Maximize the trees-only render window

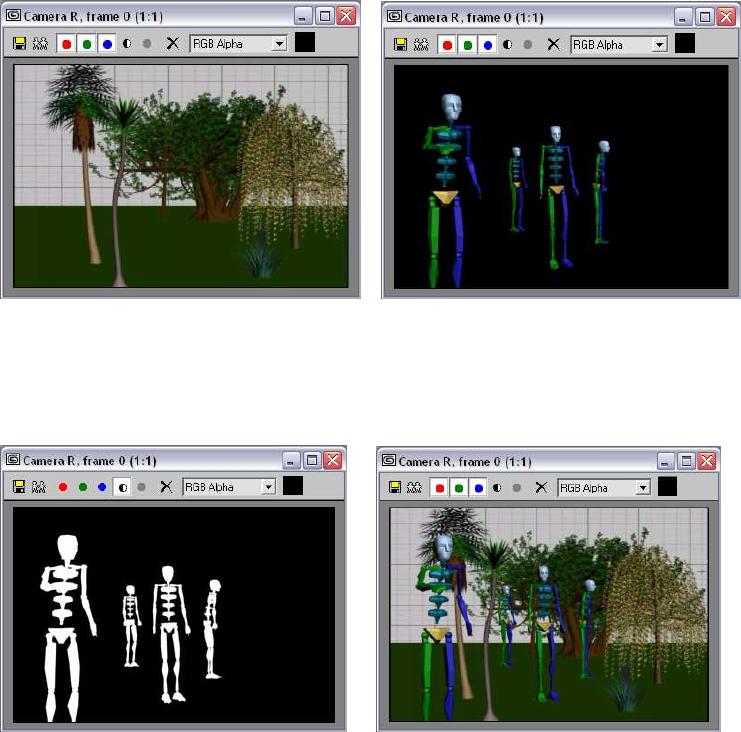point(325,17)
